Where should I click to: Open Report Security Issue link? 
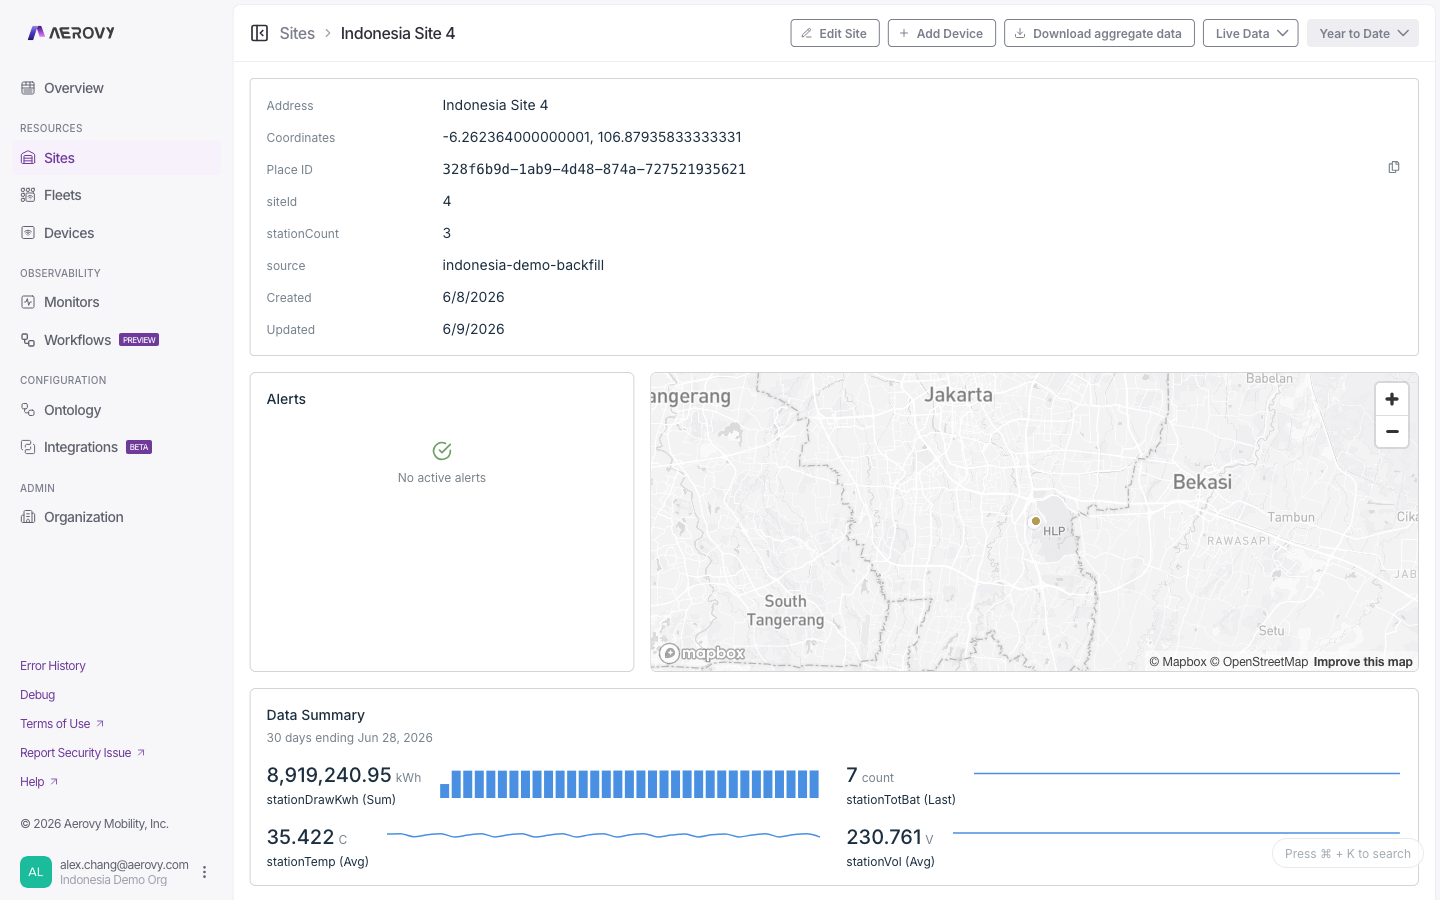(83, 753)
